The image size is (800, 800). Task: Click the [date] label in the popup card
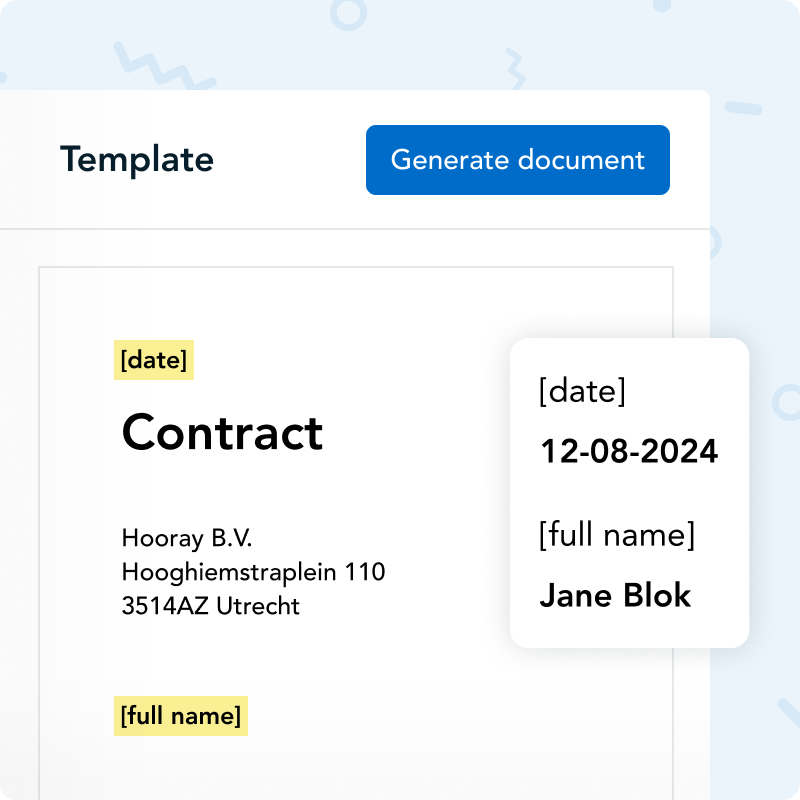pos(582,391)
